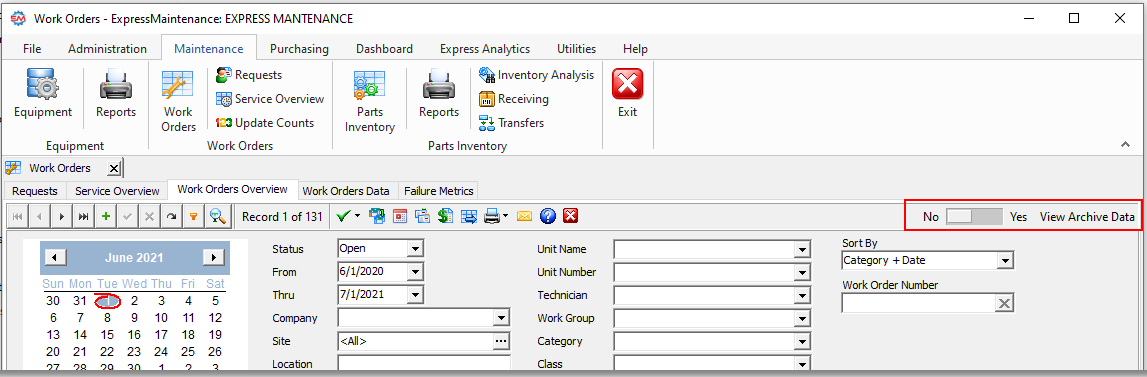Open Inventory Analysis
Image resolution: width=1147 pixels, height=377 pixels.
[536, 75]
